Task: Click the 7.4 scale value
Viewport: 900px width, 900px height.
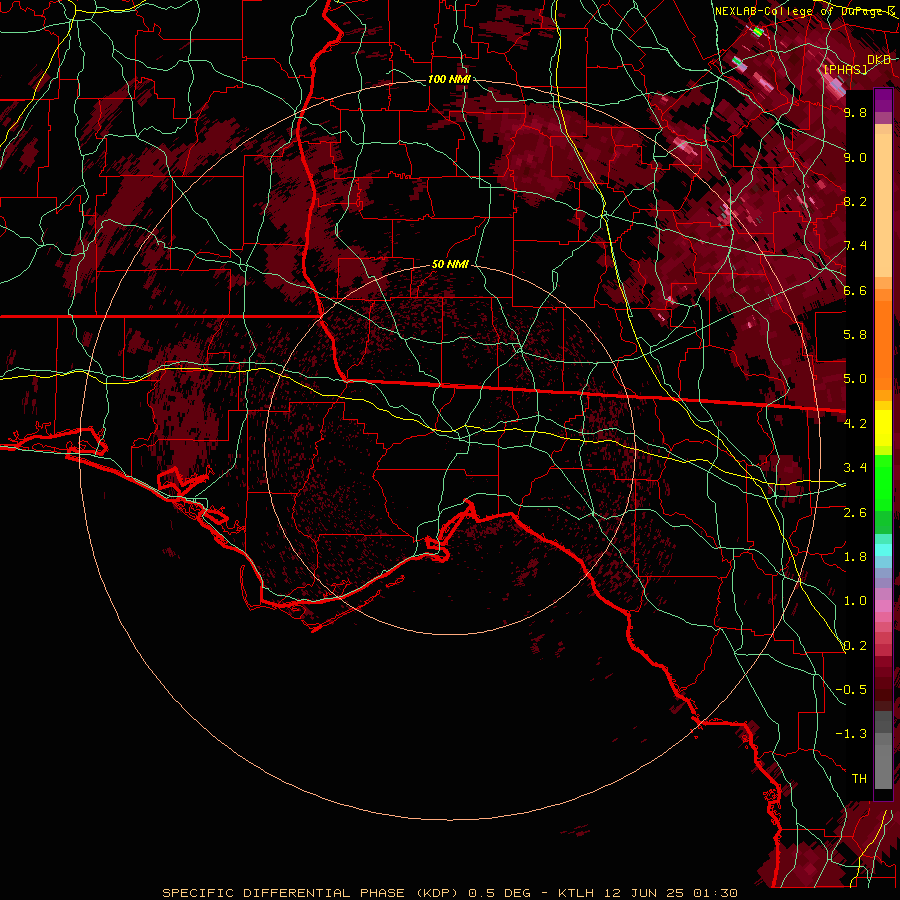Action: [855, 246]
